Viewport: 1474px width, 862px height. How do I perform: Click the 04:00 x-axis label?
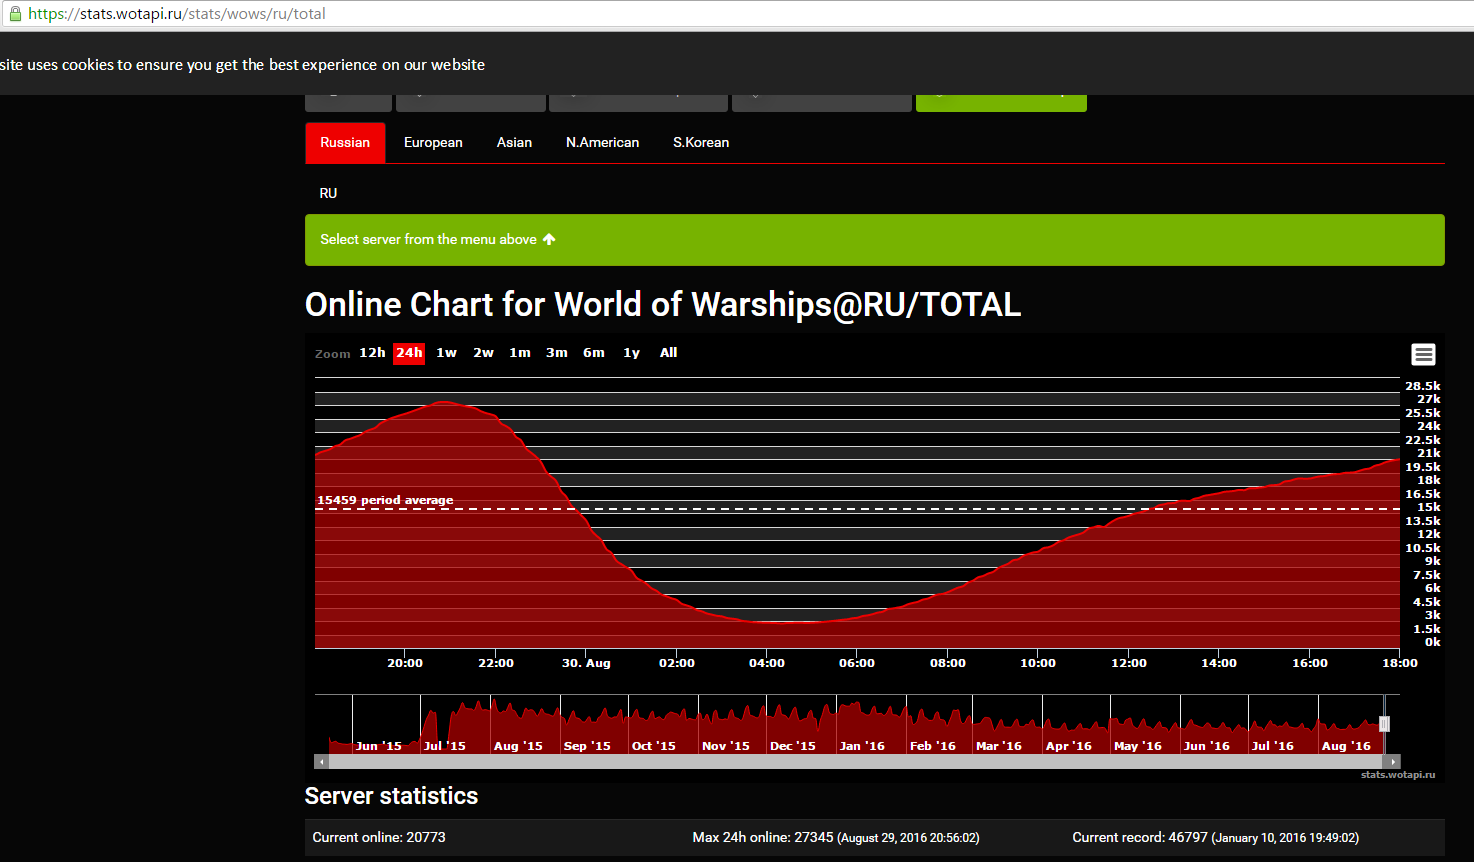coord(767,663)
